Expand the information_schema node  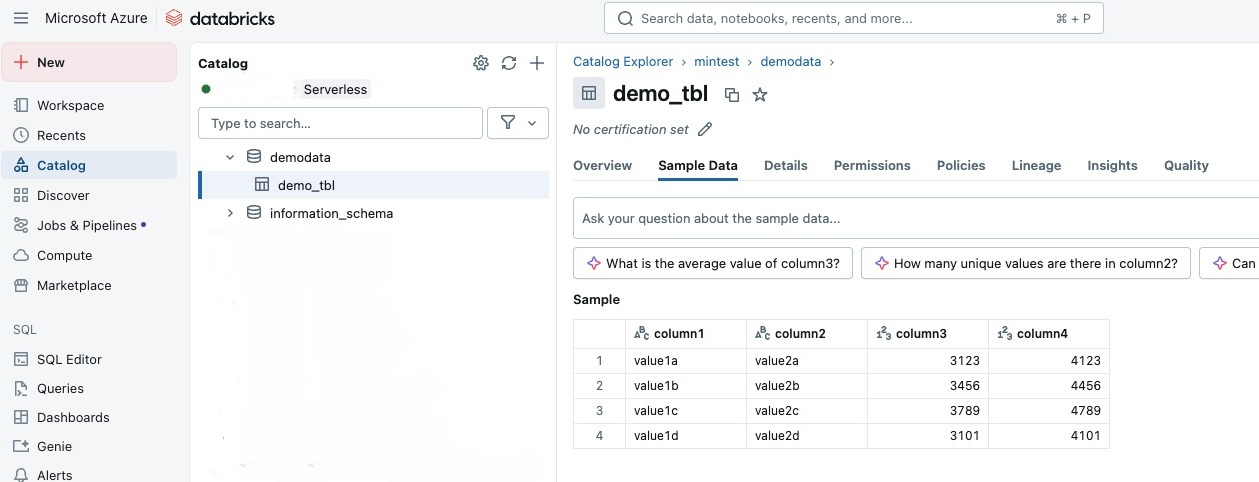click(230, 213)
